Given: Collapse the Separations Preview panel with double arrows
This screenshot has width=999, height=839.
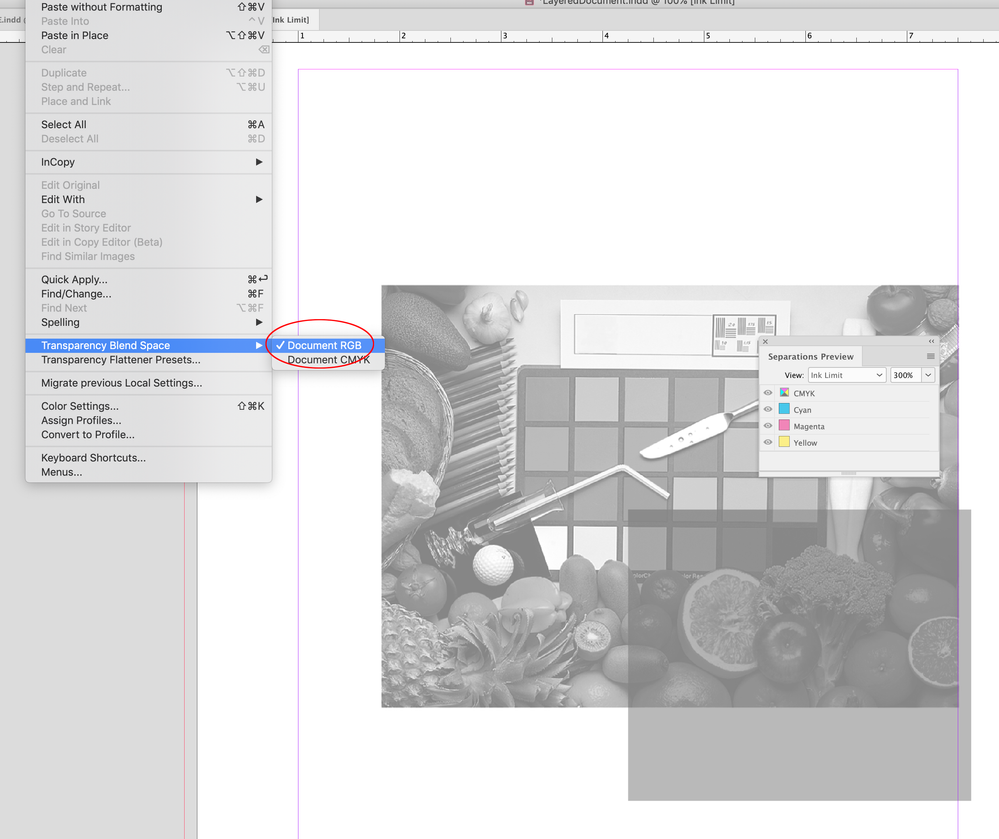Looking at the screenshot, I should click(x=931, y=341).
